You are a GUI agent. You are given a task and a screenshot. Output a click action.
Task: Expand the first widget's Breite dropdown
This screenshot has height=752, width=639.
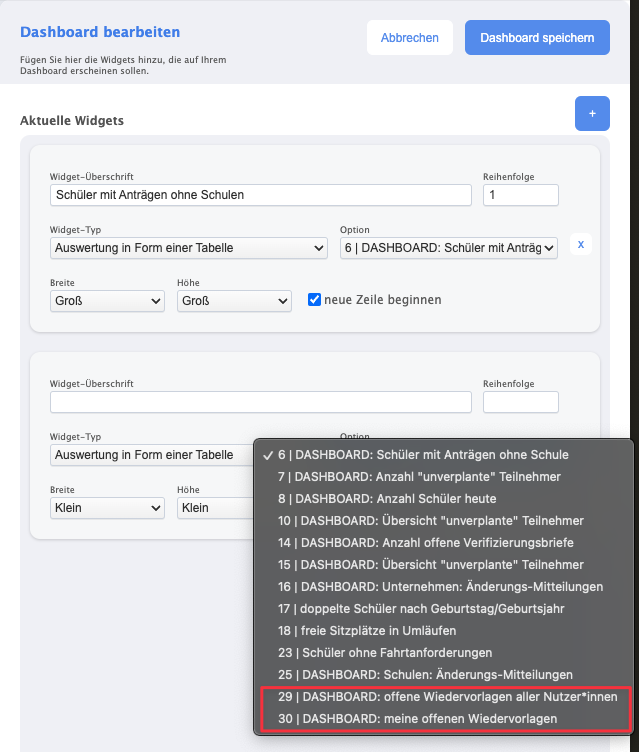tap(107, 301)
